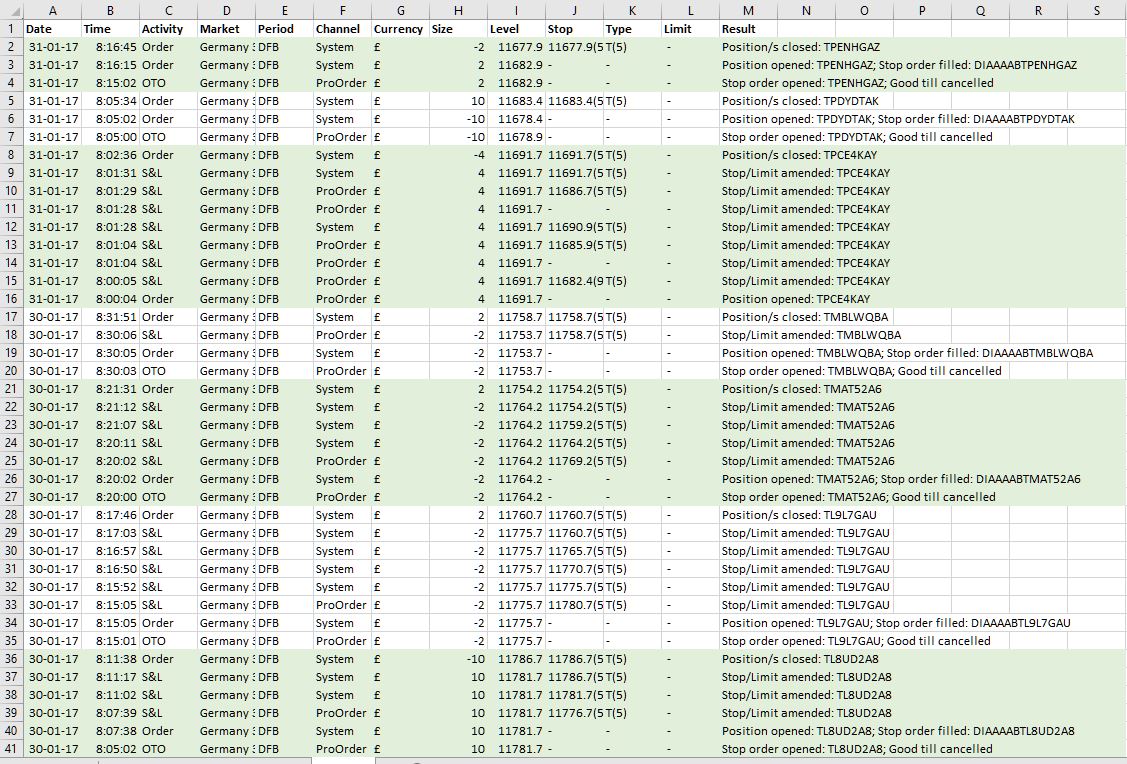Click the Result header cell
The image size is (1127, 764).
[748, 29]
